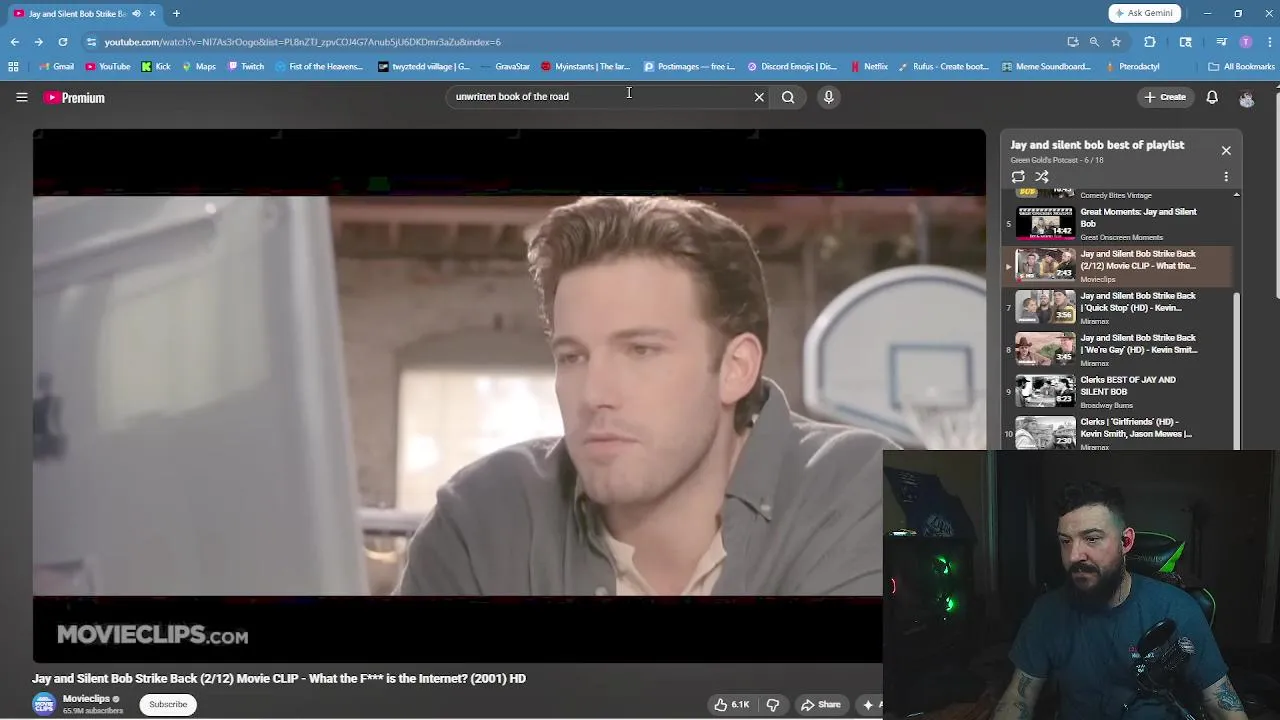The height and width of the screenshot is (720, 1280).
Task: View site information icon in address bar
Action: (x=91, y=42)
